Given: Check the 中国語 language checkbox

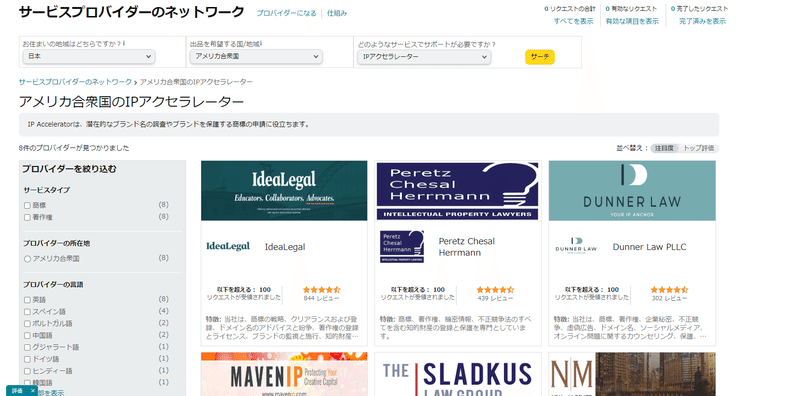Looking at the screenshot, I should [x=27, y=335].
